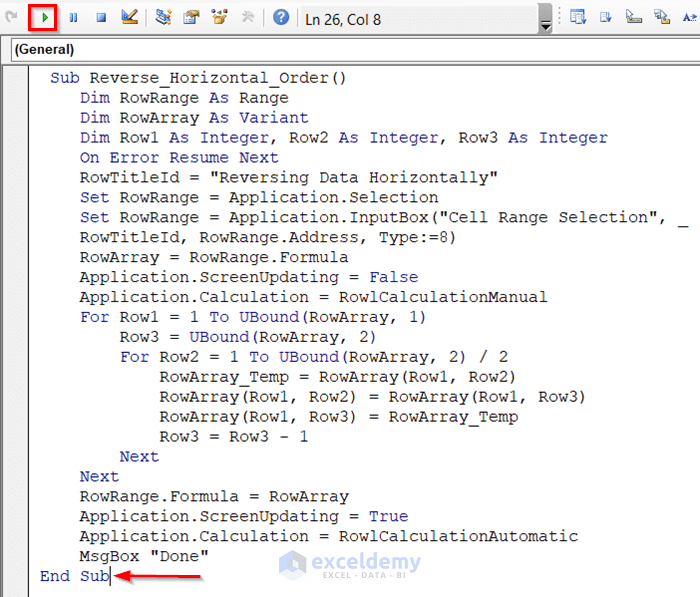700x597 pixels.
Task: Click List Constants icon on Edit toolbar
Action: (x=605, y=17)
